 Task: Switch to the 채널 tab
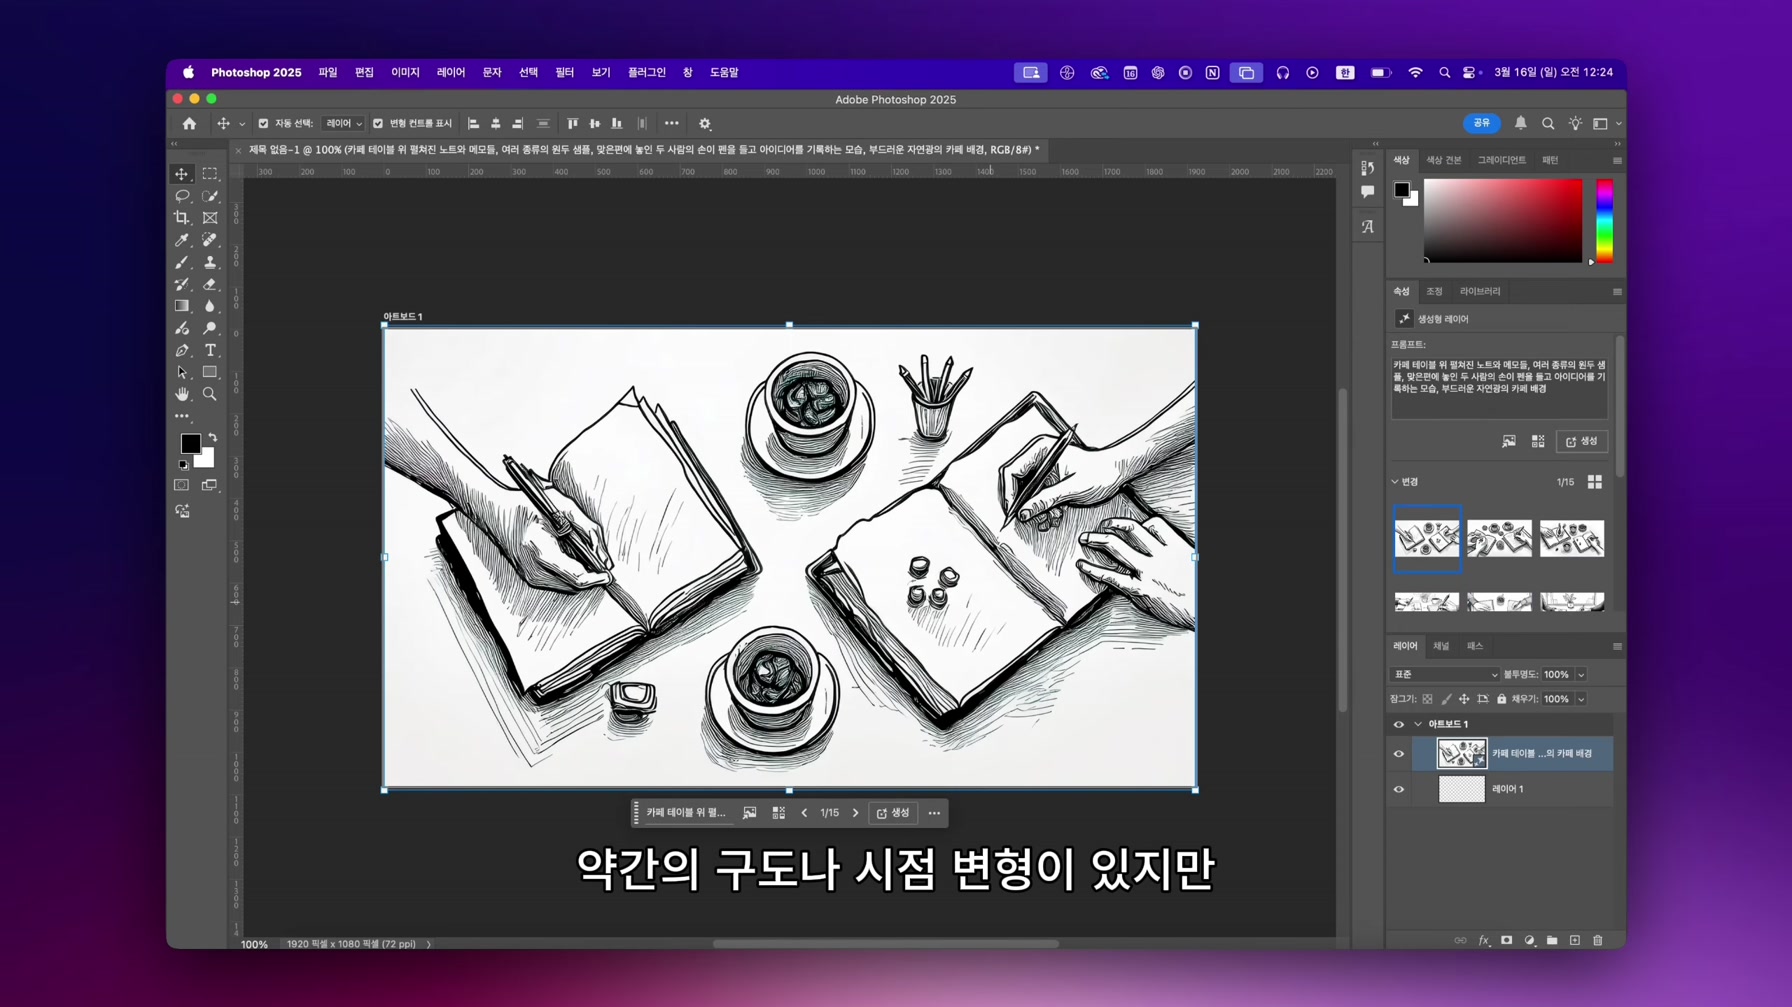click(1441, 647)
